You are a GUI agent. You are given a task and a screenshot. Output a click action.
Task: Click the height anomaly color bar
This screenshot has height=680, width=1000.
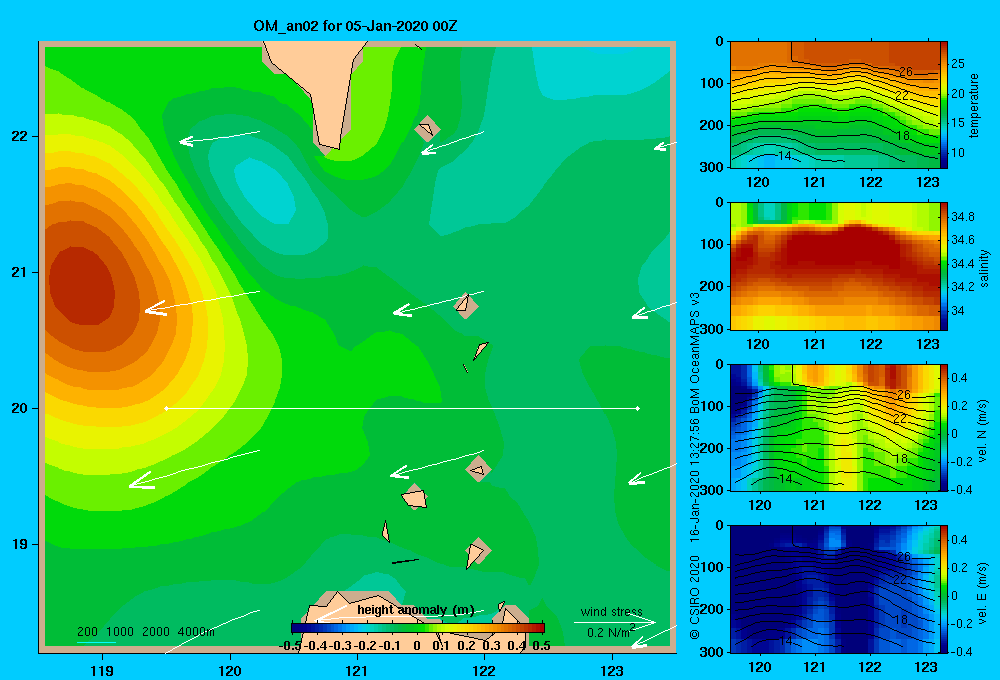click(x=418, y=628)
